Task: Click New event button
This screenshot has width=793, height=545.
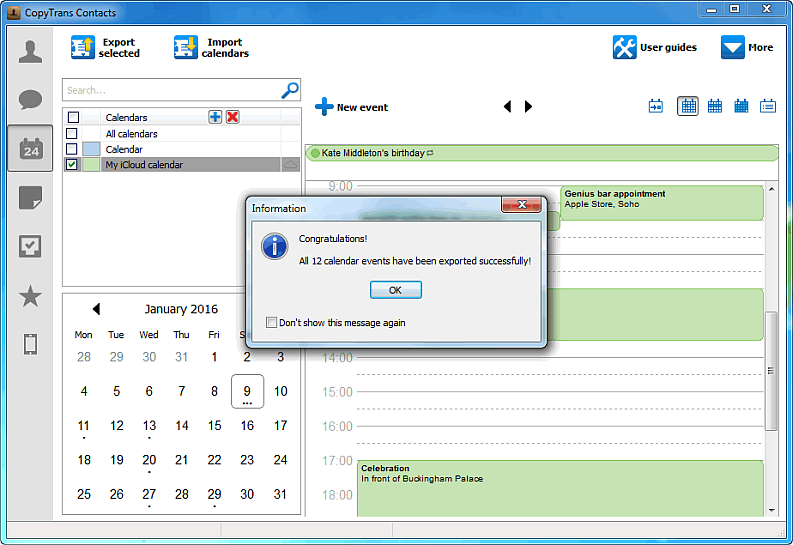Action: pos(351,107)
